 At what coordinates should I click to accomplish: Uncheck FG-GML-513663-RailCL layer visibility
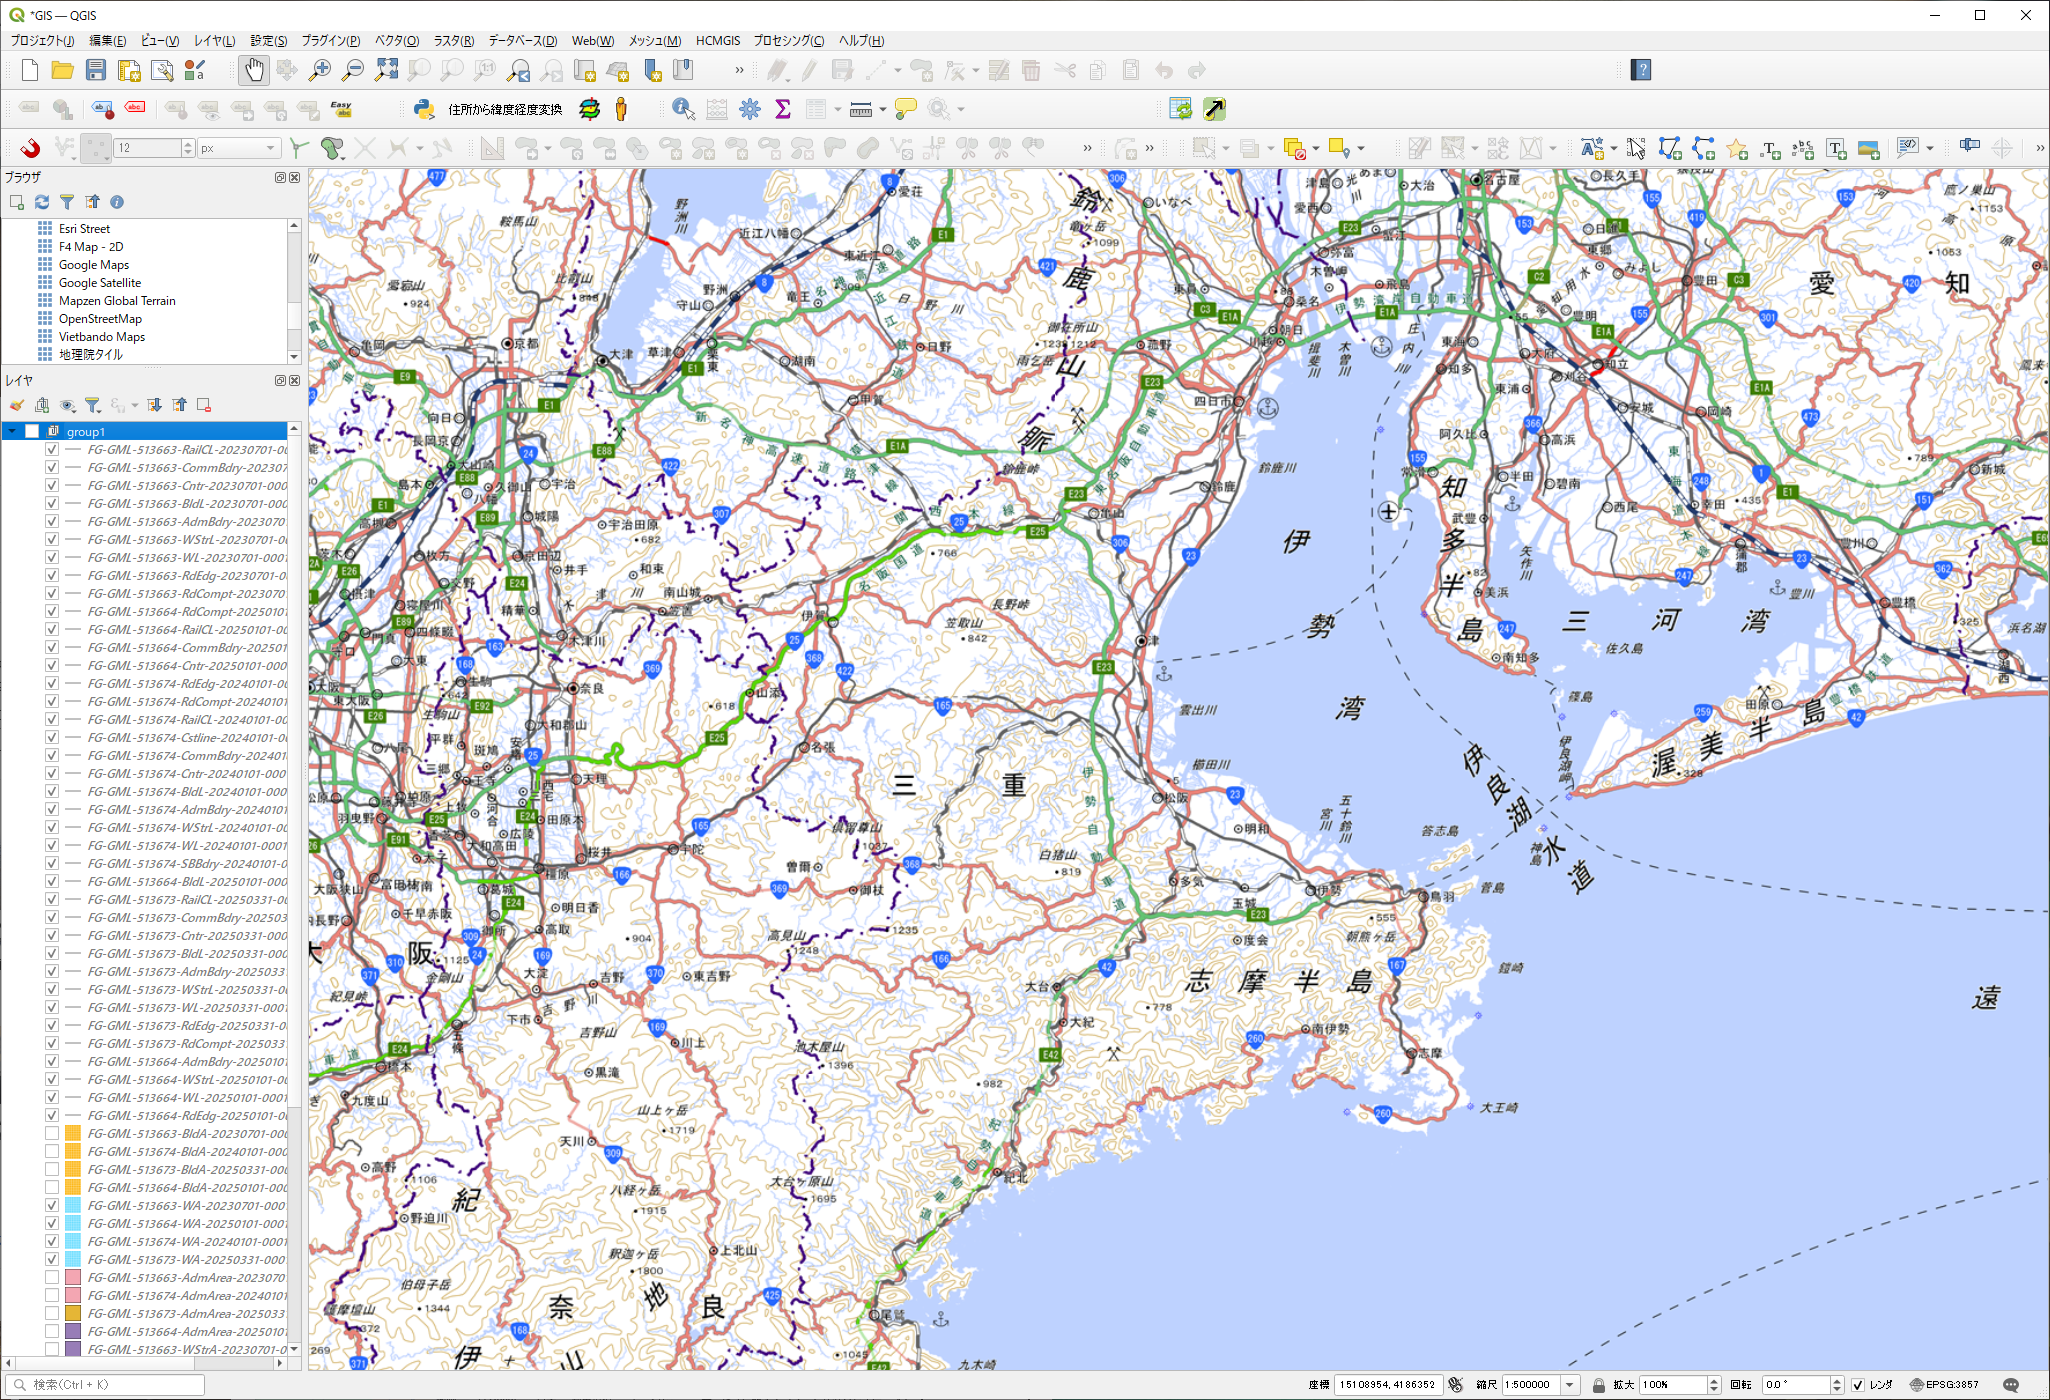pyautogui.click(x=51, y=450)
